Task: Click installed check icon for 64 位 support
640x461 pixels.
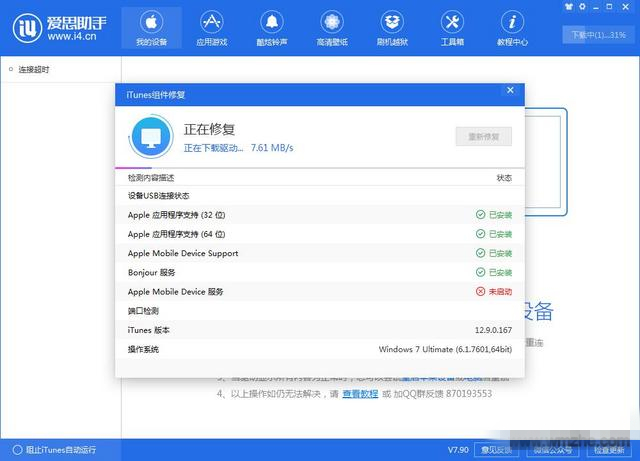Action: tap(480, 234)
